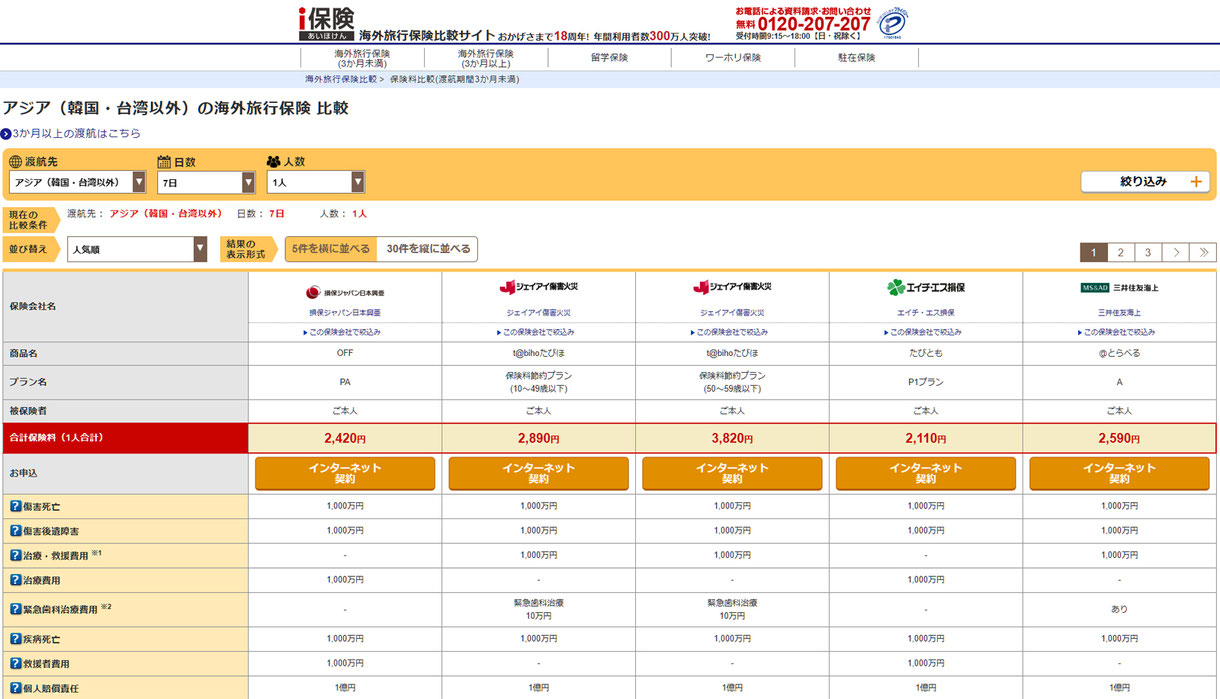Click 三井住友海上 company name link
Screen dimensions: 1220x699
(x=1119, y=313)
